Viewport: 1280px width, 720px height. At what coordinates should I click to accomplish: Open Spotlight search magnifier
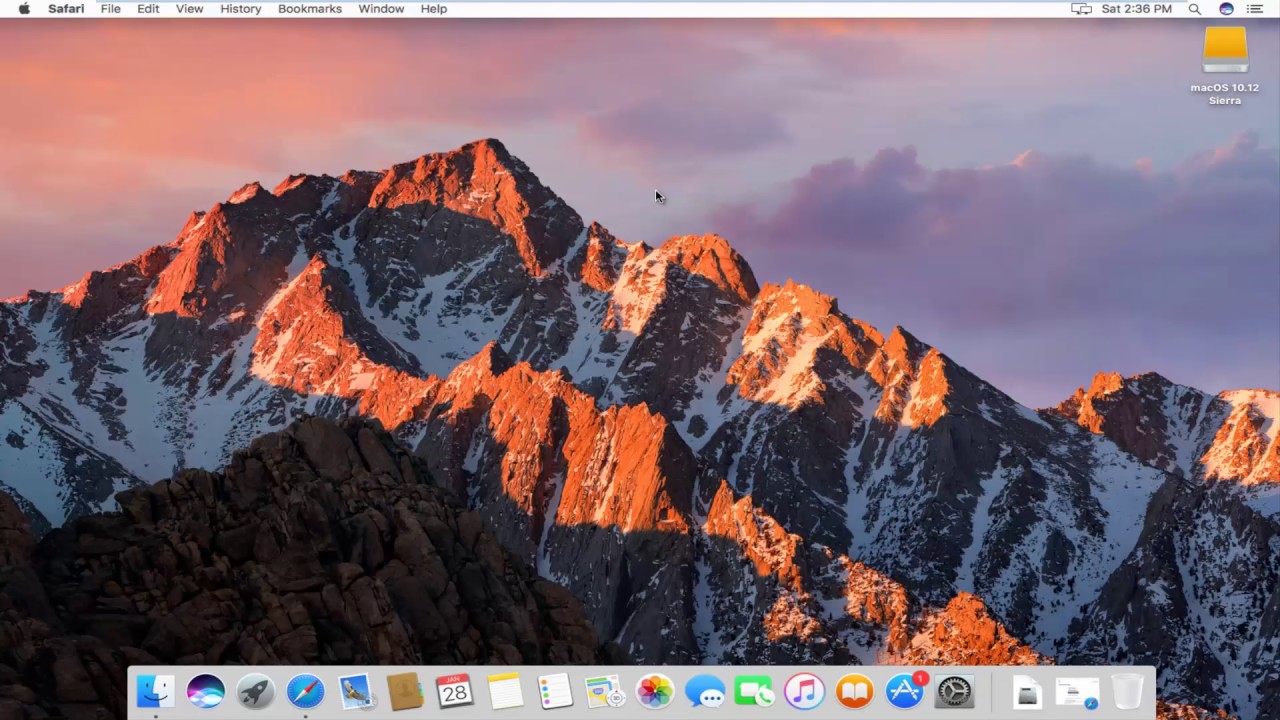pos(1195,9)
